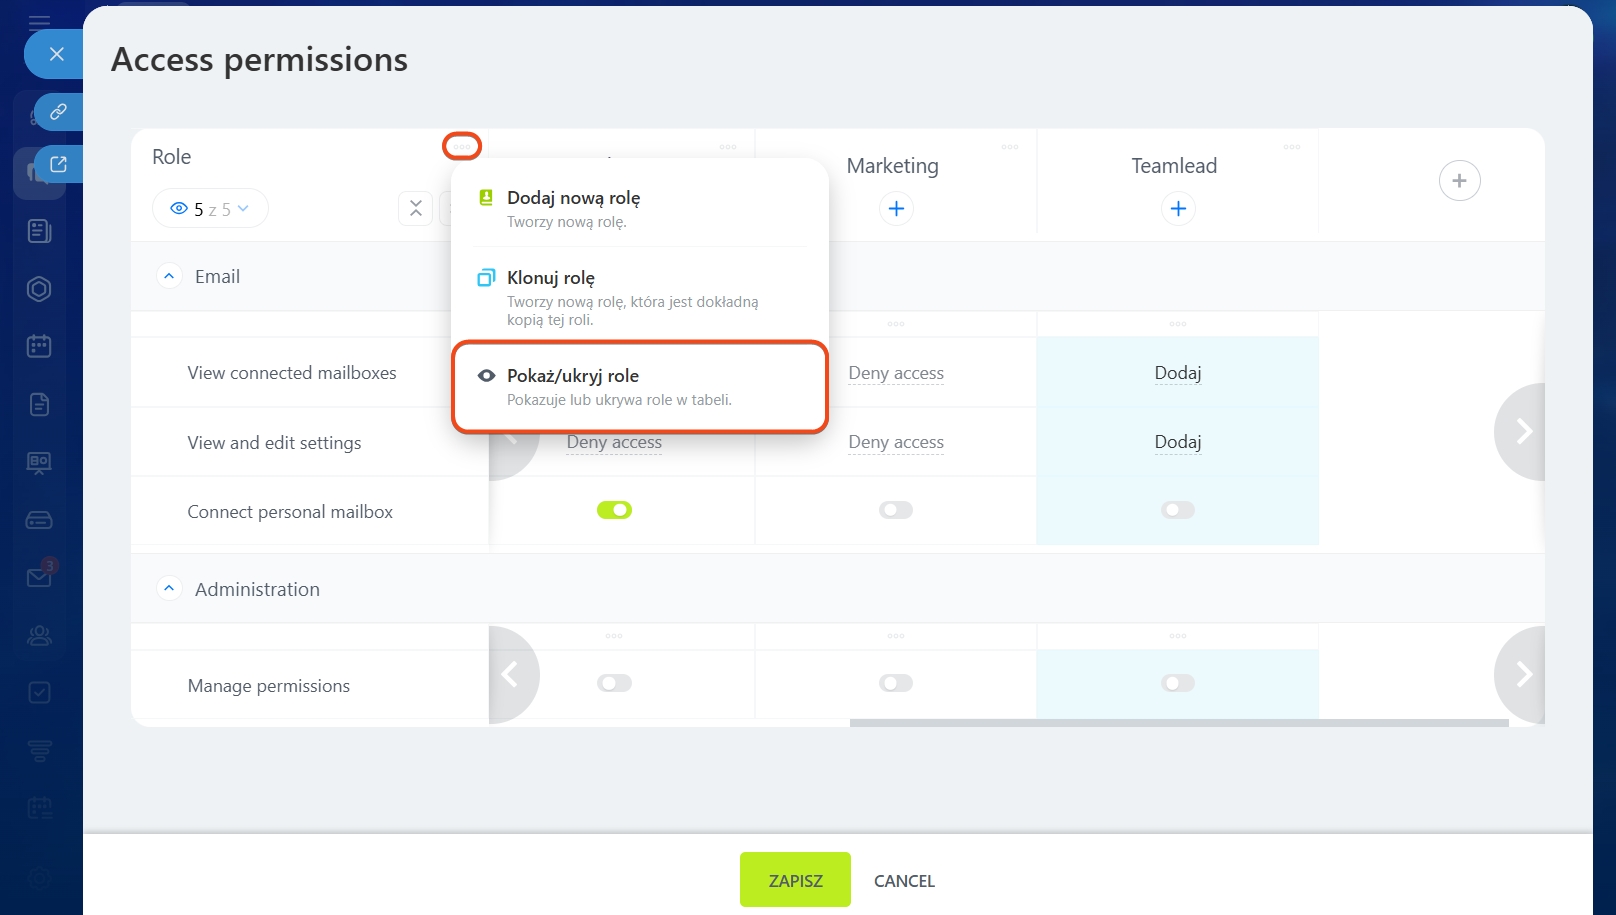Click the green ZAPISZ button
The image size is (1616, 915).
click(x=795, y=880)
